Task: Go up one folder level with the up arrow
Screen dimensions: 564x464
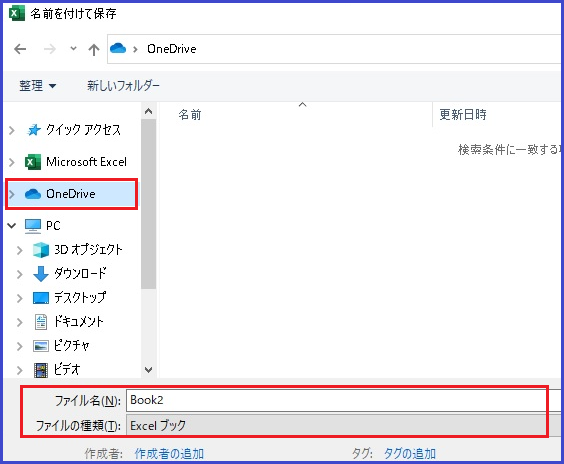Action: click(94, 49)
